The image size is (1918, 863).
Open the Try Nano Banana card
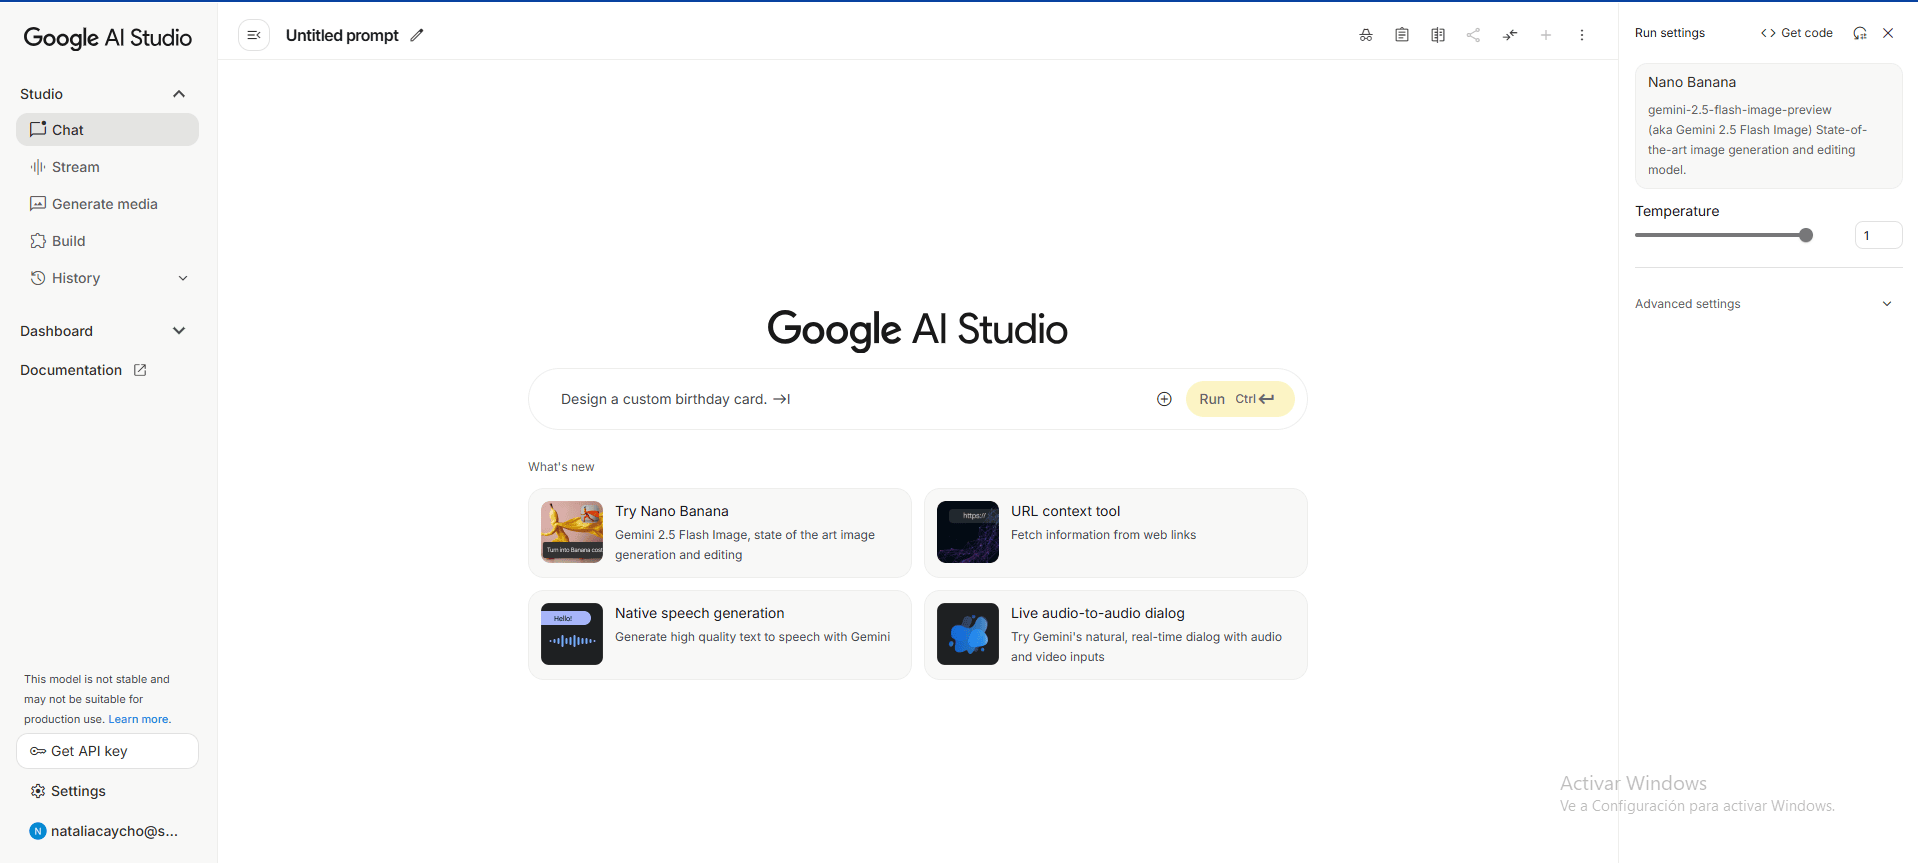pyautogui.click(x=719, y=533)
